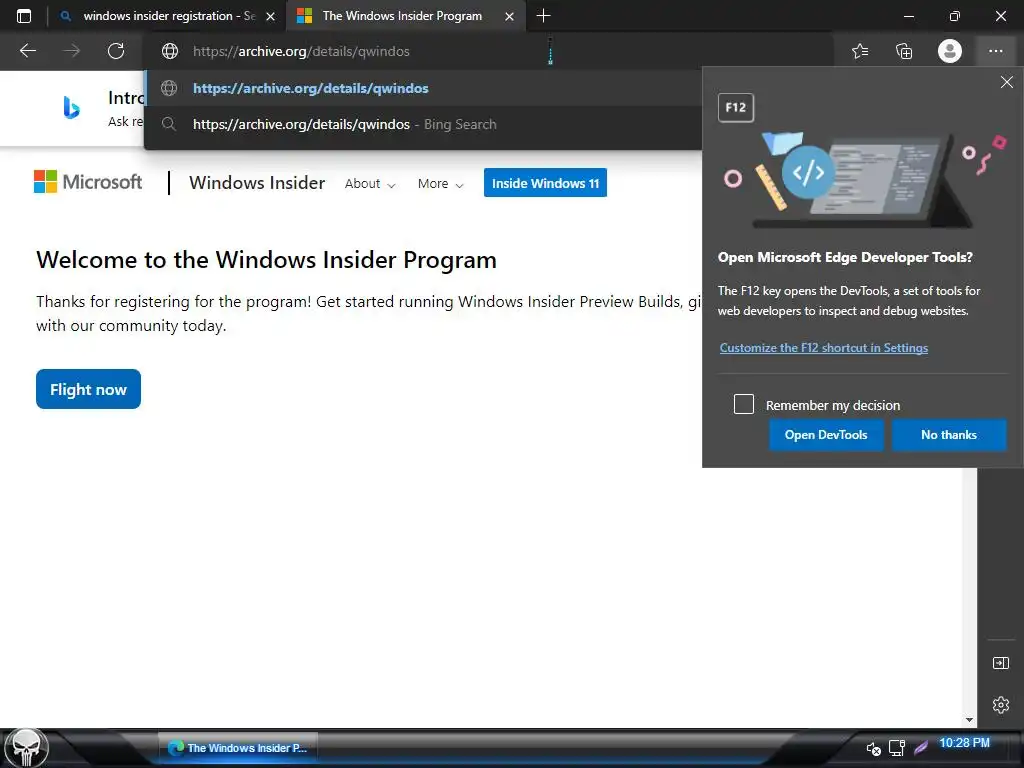Open Customize the F12 shortcut in Settings
This screenshot has height=768, width=1024.
824,347
